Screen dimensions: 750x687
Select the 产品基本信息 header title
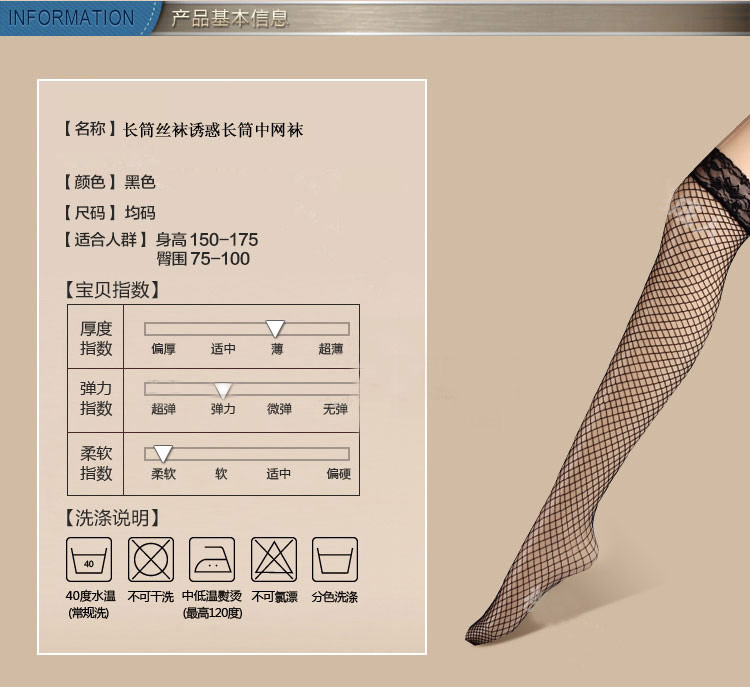(229, 18)
